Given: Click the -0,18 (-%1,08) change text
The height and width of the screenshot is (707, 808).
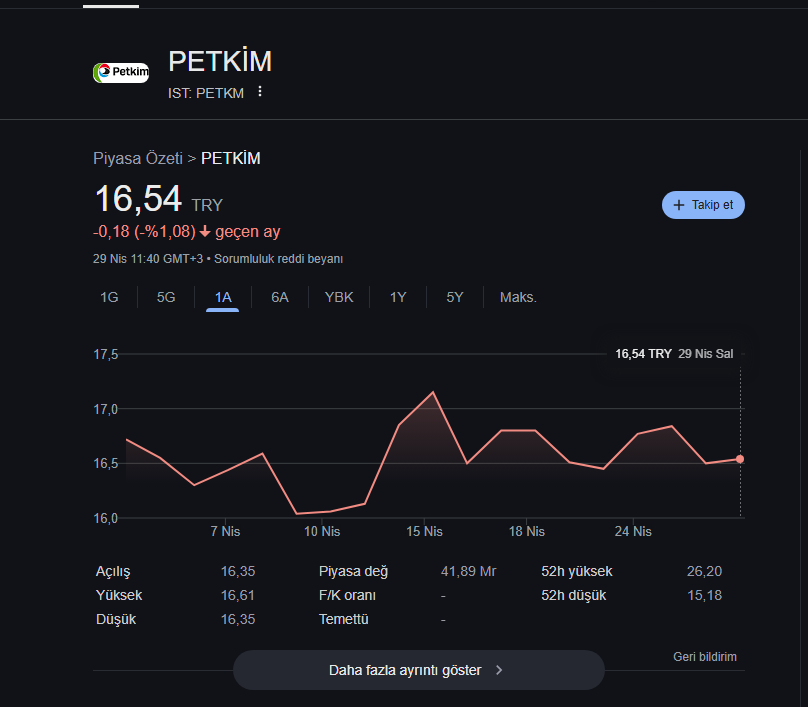Looking at the screenshot, I should 144,231.
